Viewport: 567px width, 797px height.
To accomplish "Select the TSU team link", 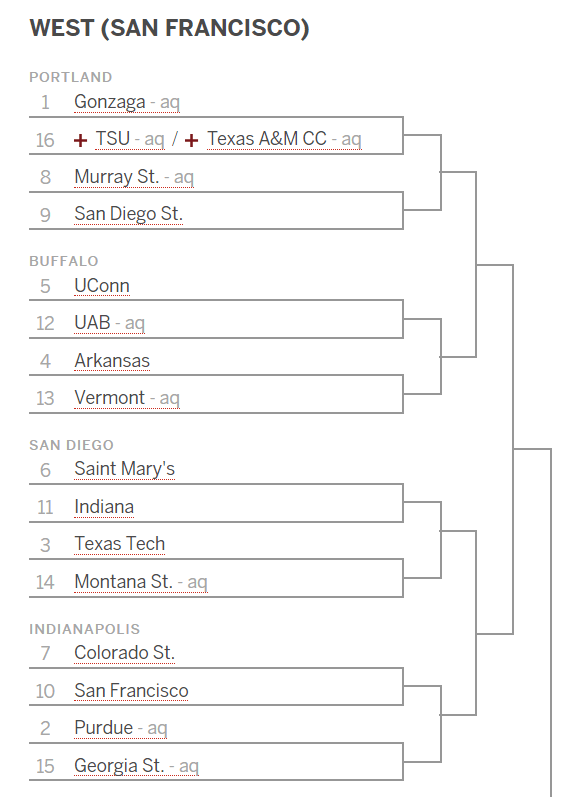I will (x=113, y=139).
